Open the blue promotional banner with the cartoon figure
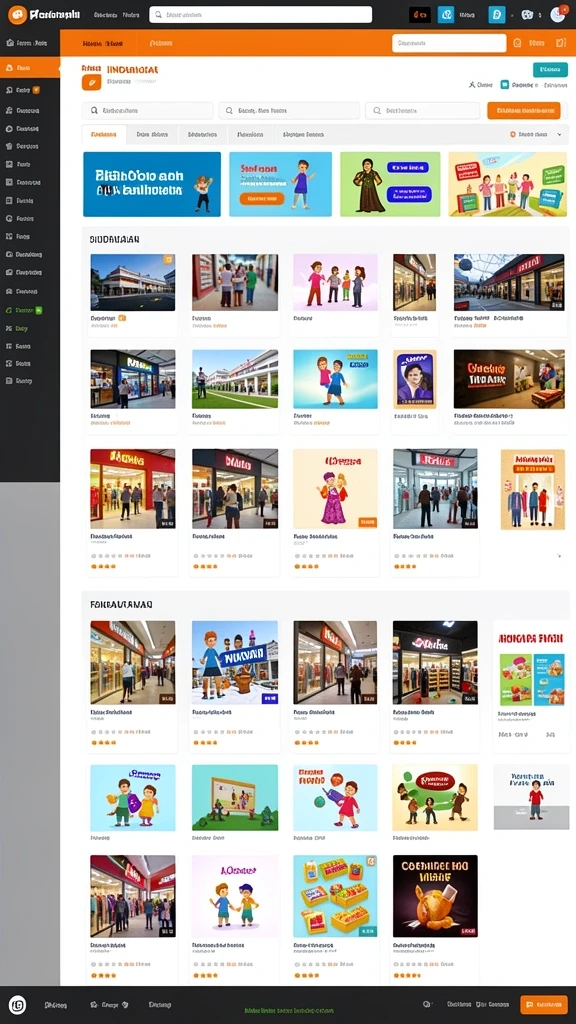 152,184
